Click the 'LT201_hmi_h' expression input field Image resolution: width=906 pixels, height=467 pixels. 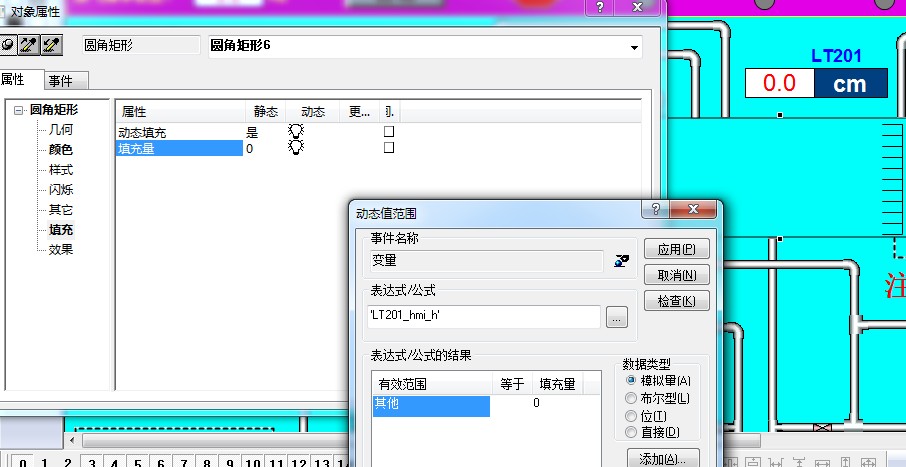(484, 317)
